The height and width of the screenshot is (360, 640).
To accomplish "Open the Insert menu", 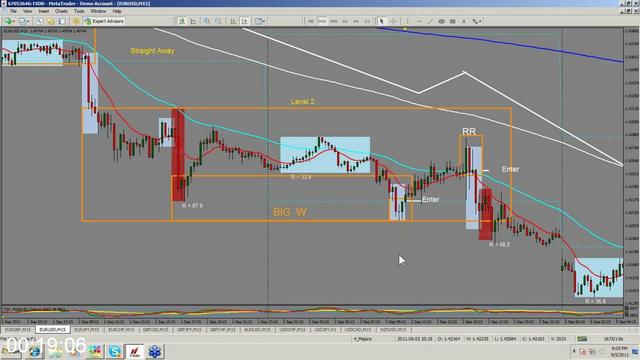I will tap(44, 11).
